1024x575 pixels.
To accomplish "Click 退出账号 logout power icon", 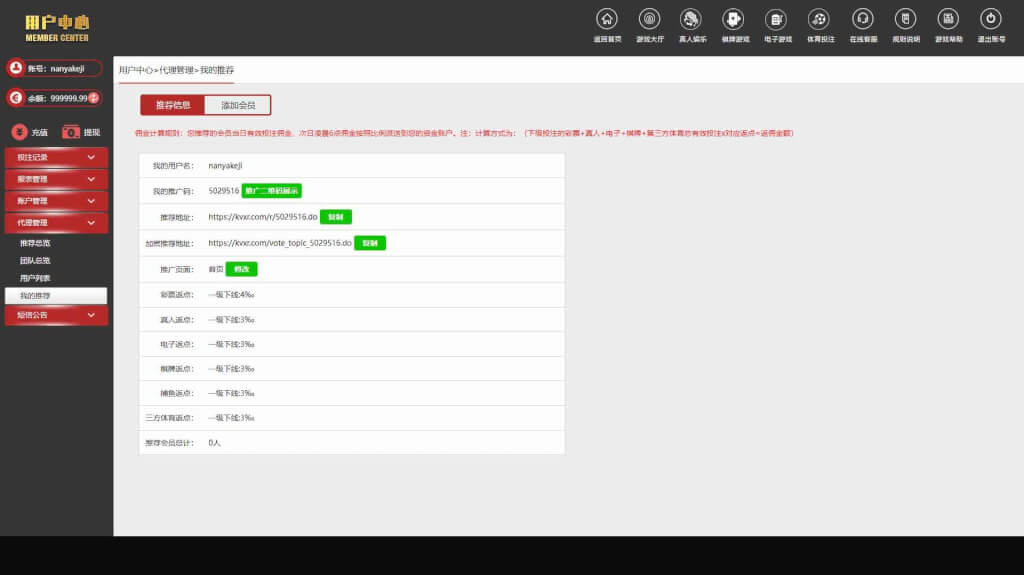I will pos(991,19).
